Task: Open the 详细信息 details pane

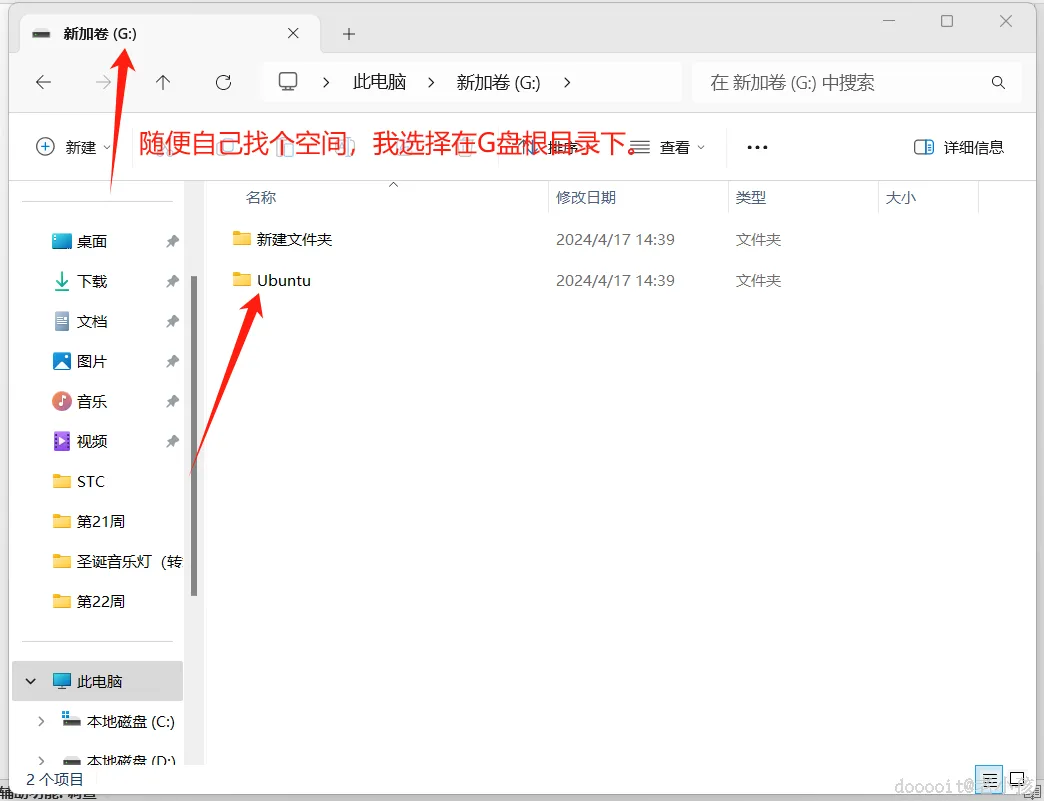Action: [x=958, y=146]
